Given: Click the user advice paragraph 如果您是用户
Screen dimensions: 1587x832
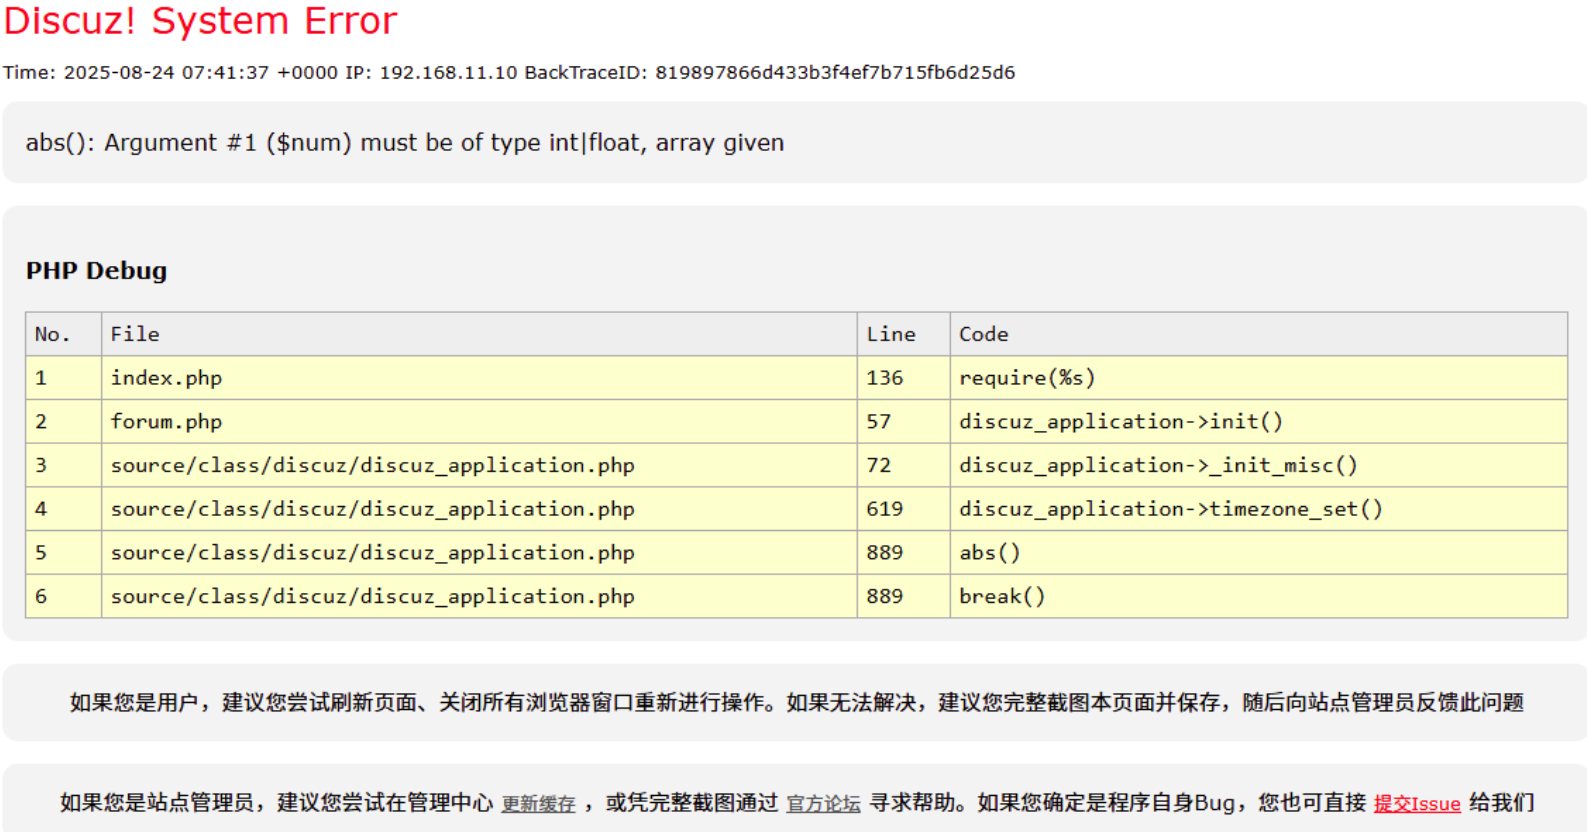Looking at the screenshot, I should coord(796,703).
